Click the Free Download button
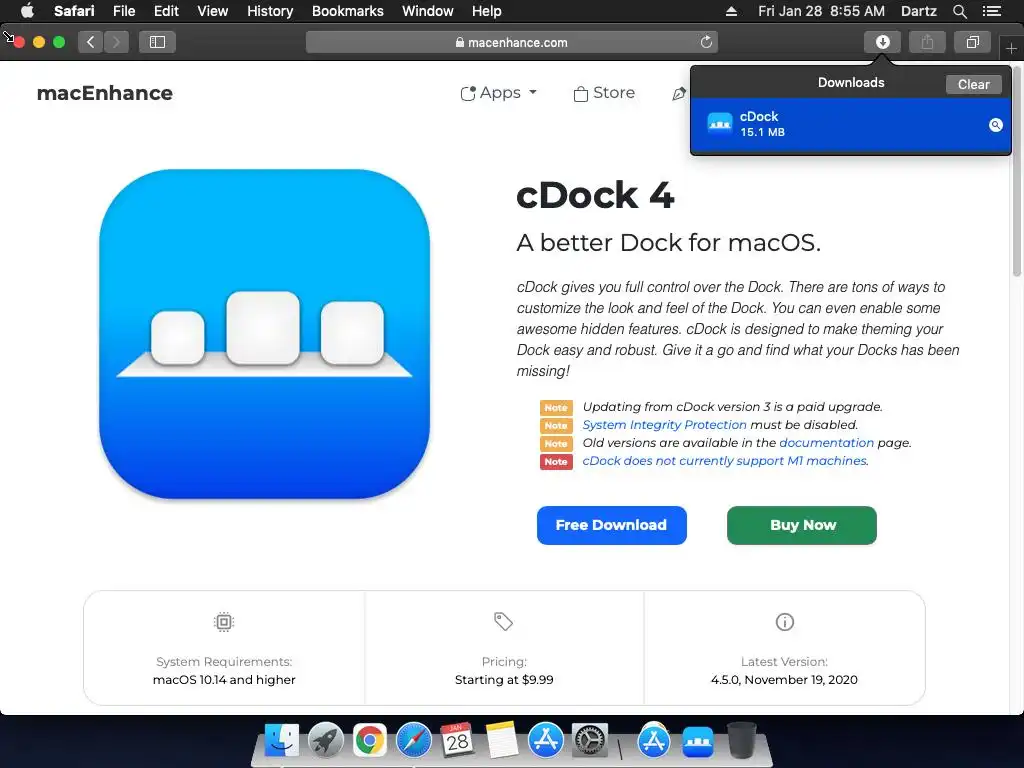 pos(611,525)
